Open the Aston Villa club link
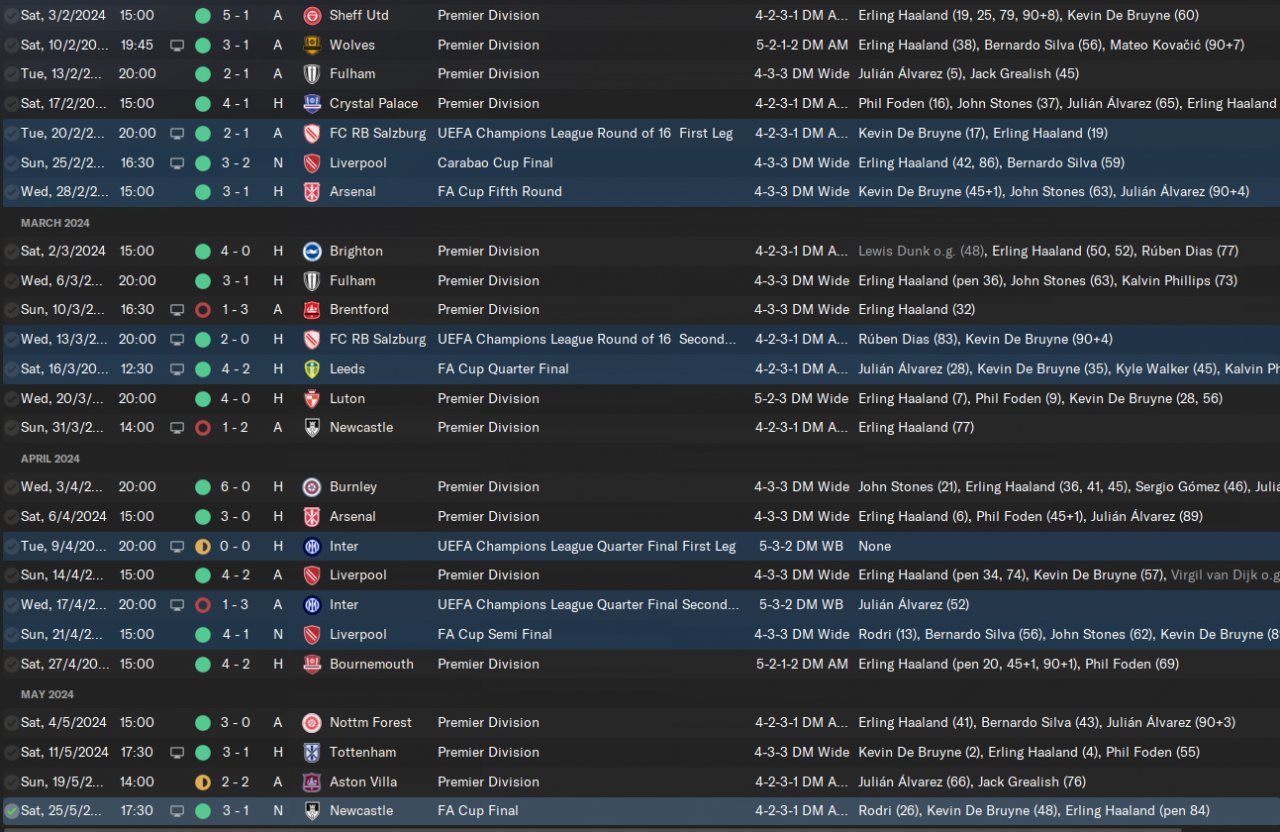This screenshot has width=1280, height=832. pos(364,782)
